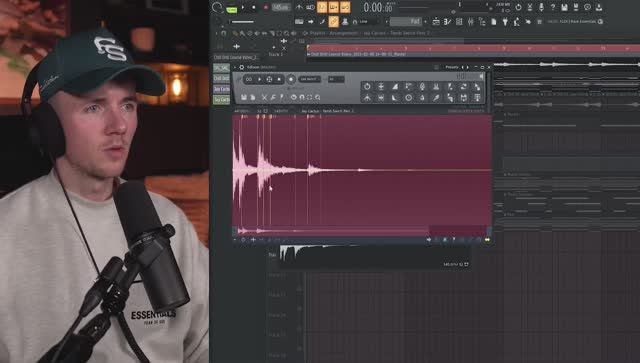The image size is (640, 363).
Task: Open the Channel rack view icon
Action: tap(459, 22)
